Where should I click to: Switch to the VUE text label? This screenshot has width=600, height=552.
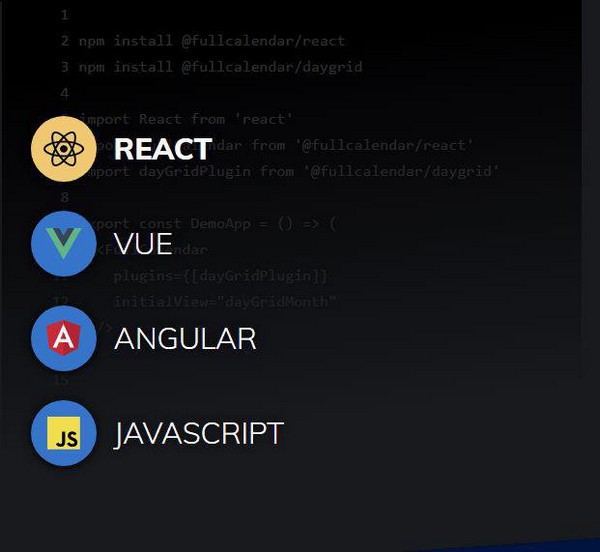click(143, 244)
